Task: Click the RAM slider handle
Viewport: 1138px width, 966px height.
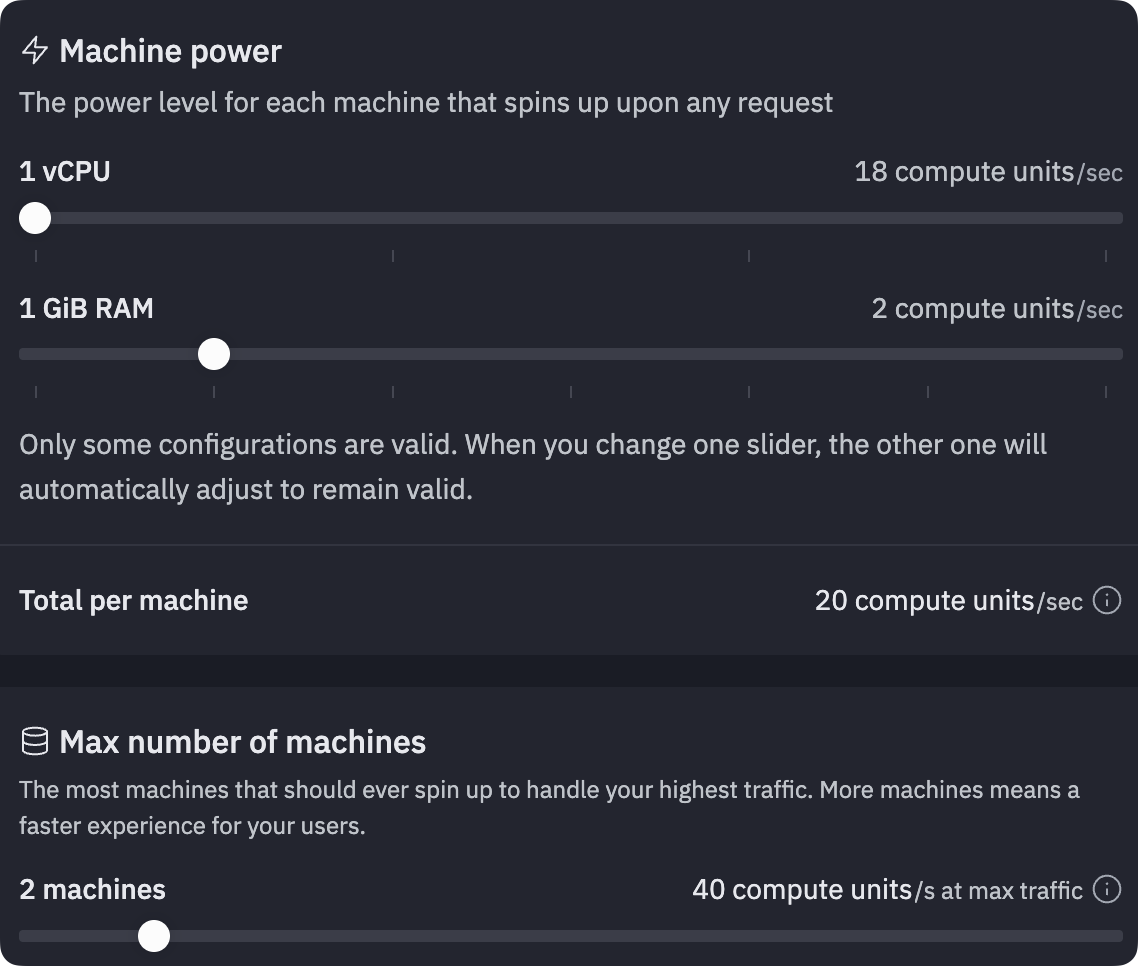Action: click(214, 353)
